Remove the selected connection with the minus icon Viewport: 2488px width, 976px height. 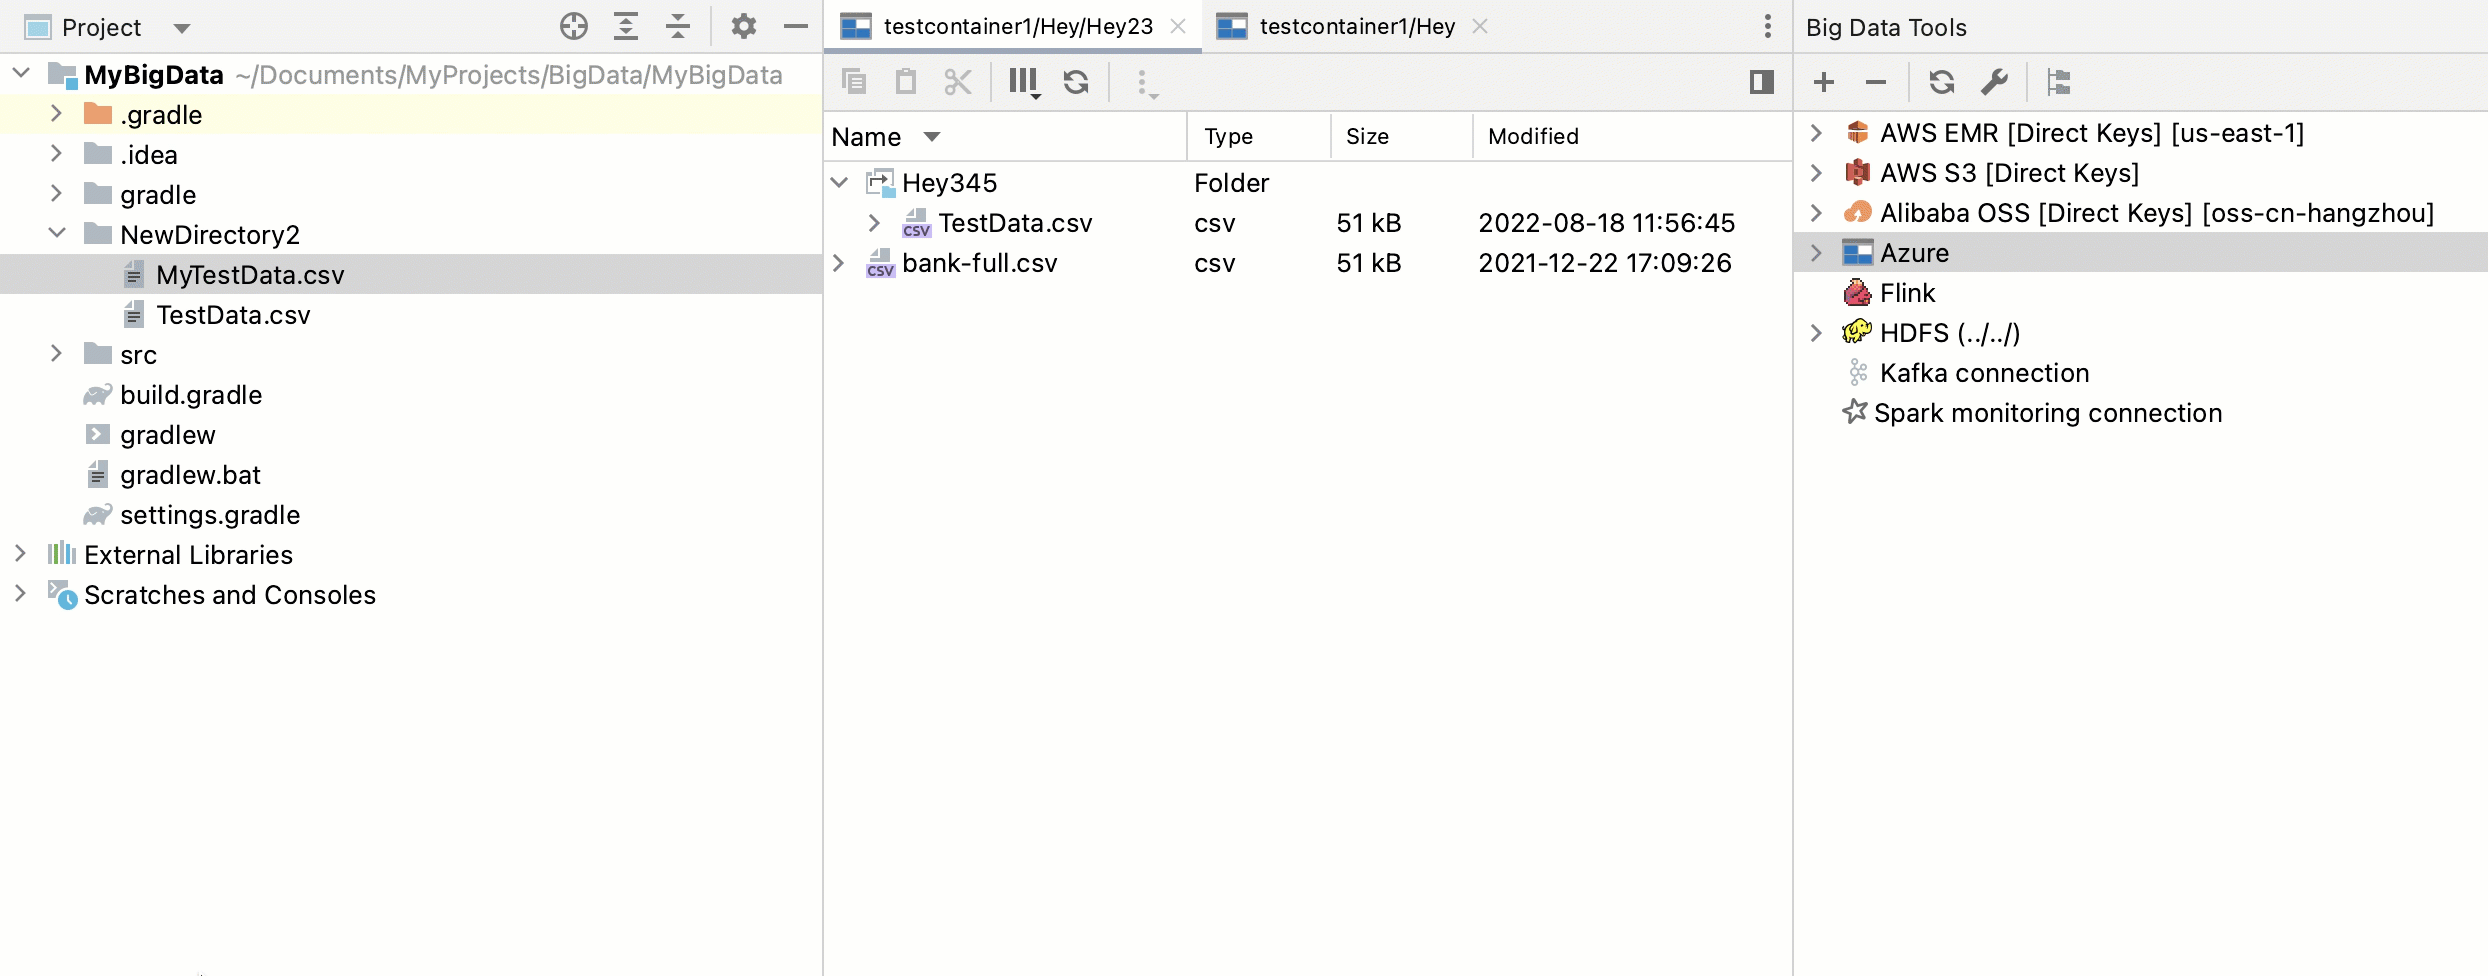point(1874,81)
